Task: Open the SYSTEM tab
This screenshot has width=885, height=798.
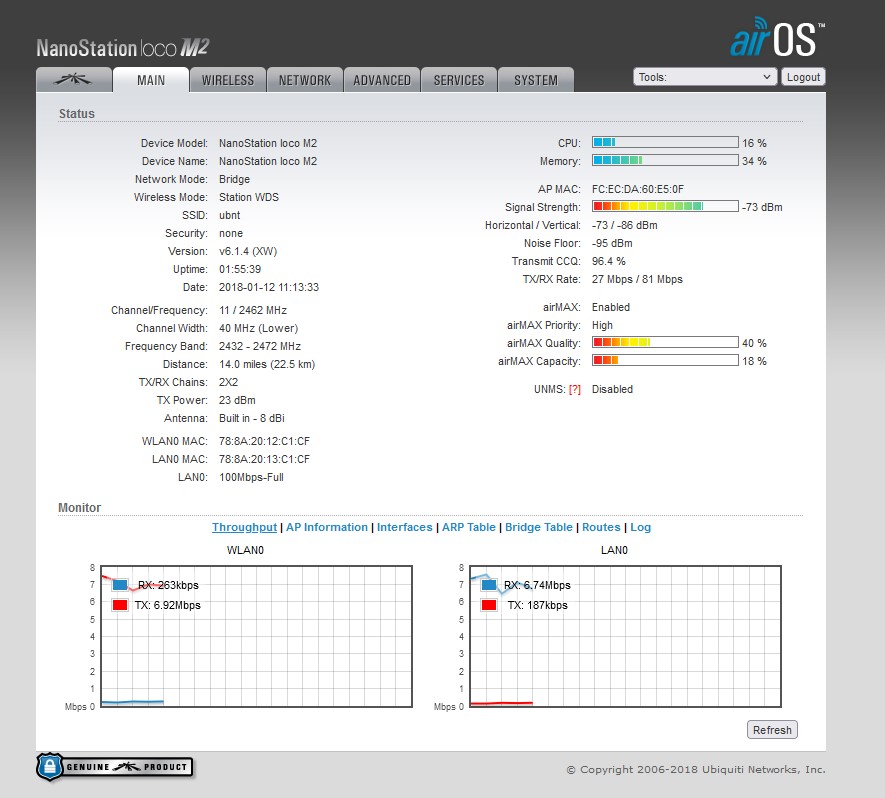Action: click(536, 80)
